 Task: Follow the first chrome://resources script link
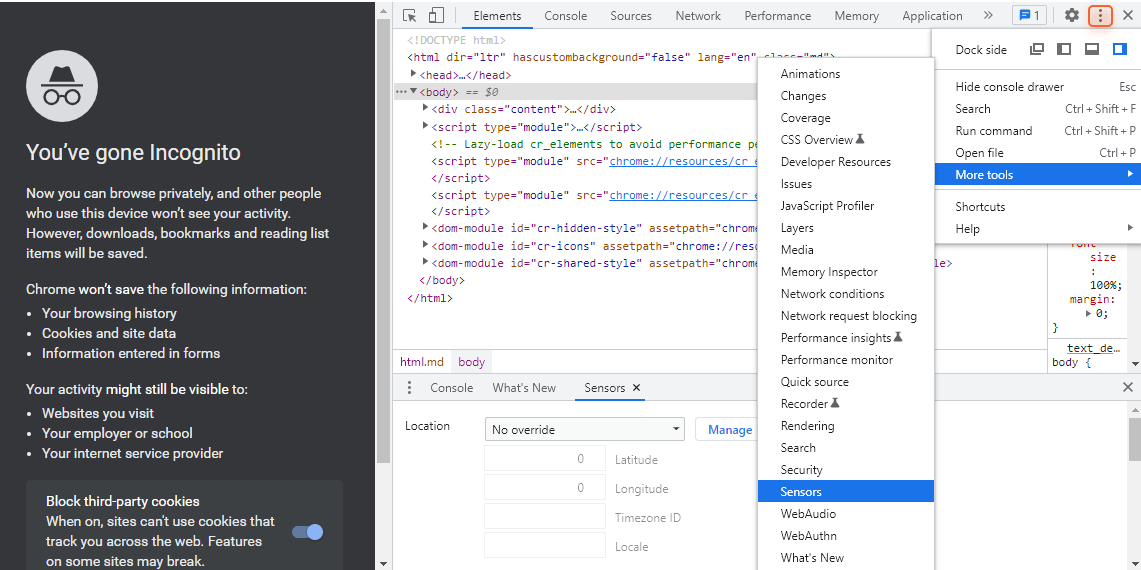tap(683, 161)
